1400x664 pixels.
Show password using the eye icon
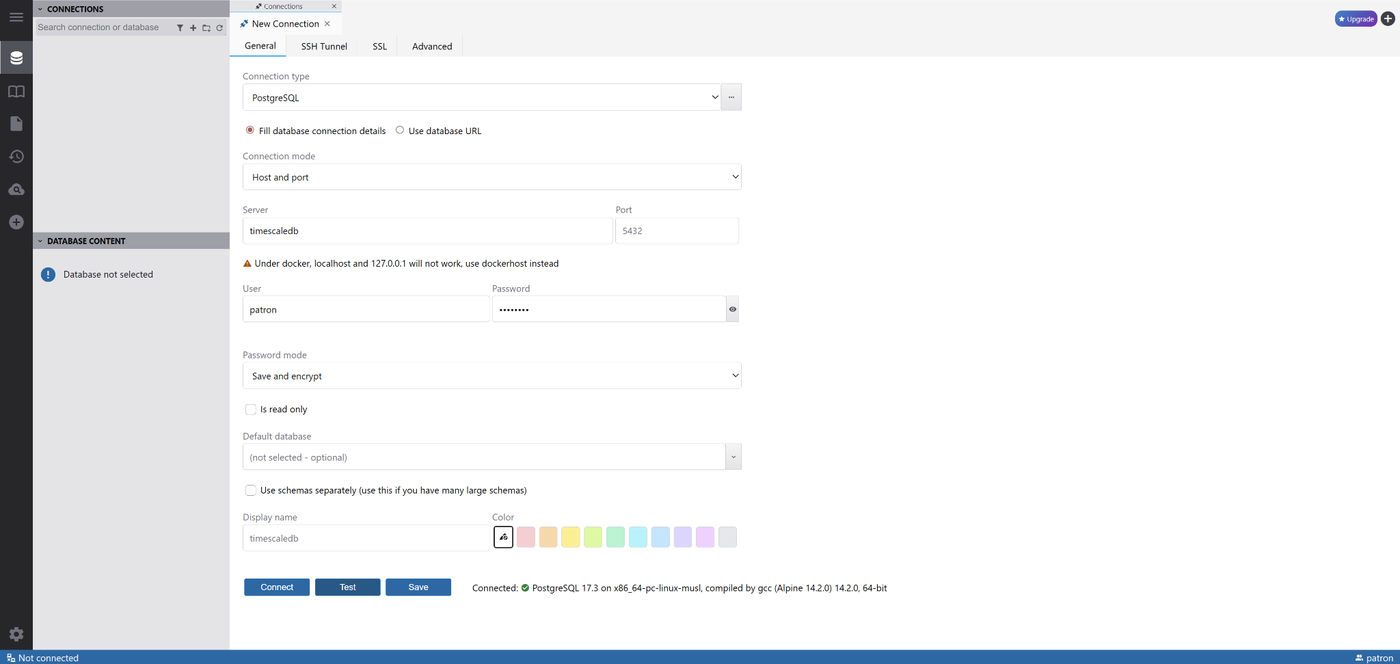point(732,310)
